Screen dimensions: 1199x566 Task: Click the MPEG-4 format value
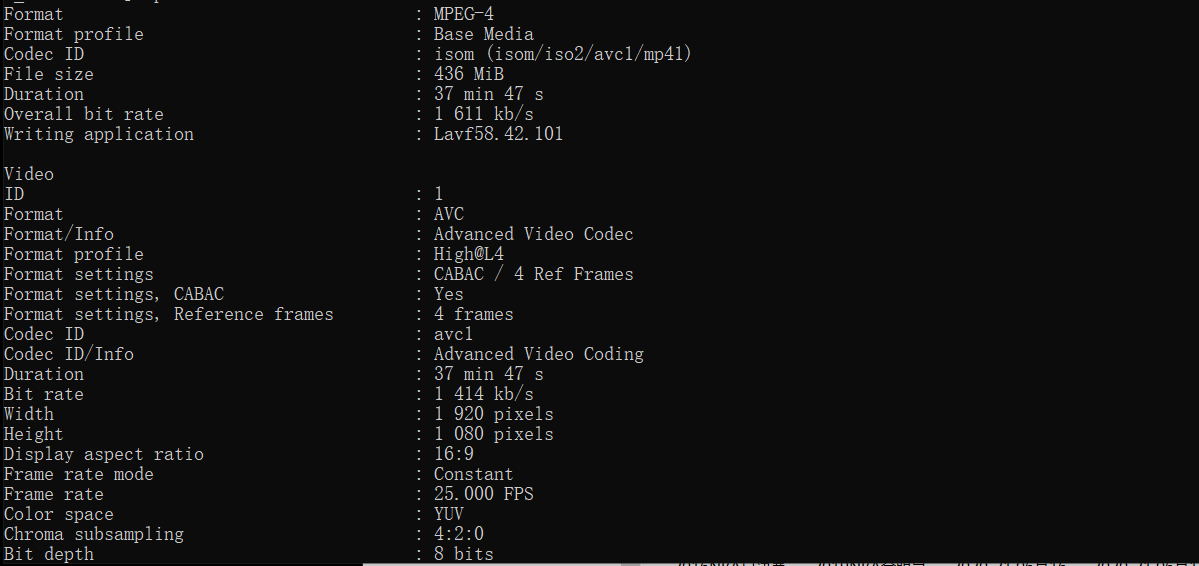coord(463,14)
